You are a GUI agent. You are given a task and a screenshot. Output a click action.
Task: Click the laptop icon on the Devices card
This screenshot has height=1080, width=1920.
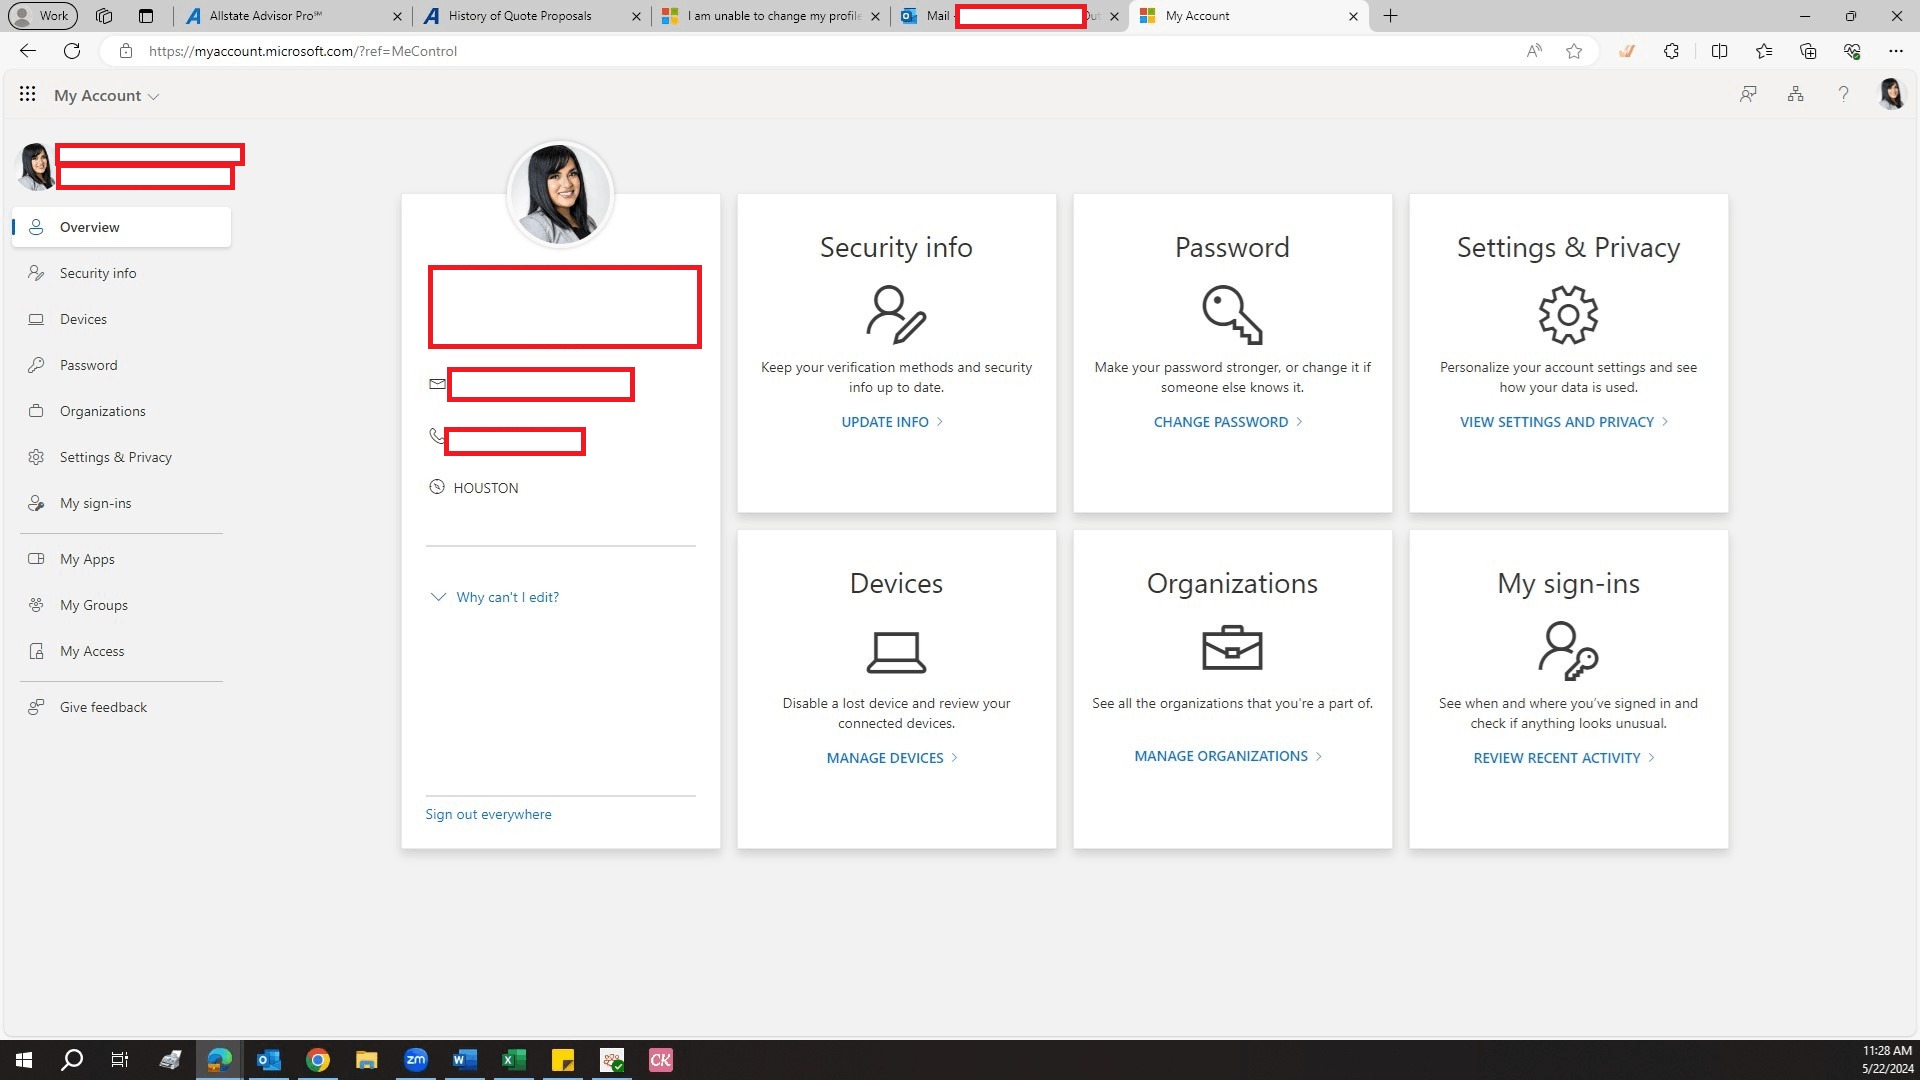[x=896, y=652]
